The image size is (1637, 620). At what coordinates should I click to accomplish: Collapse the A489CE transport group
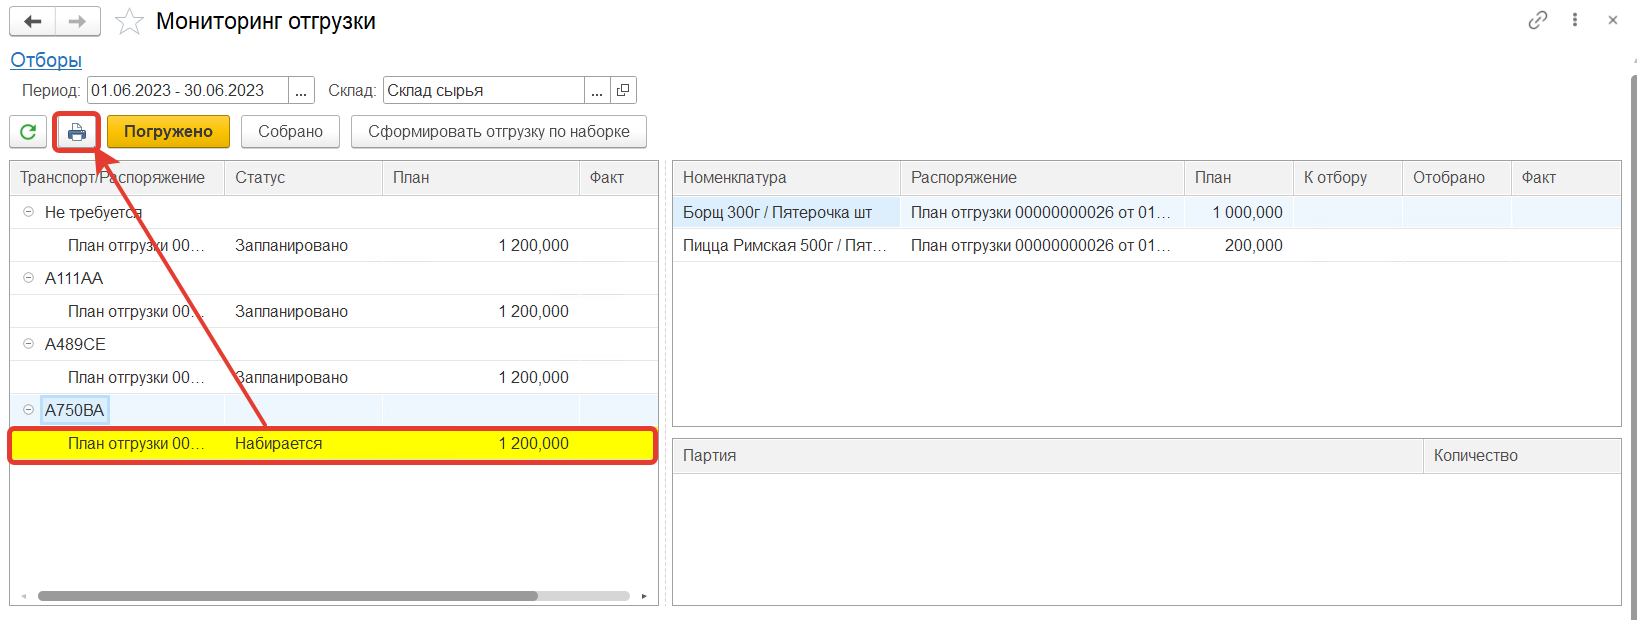pos(28,344)
